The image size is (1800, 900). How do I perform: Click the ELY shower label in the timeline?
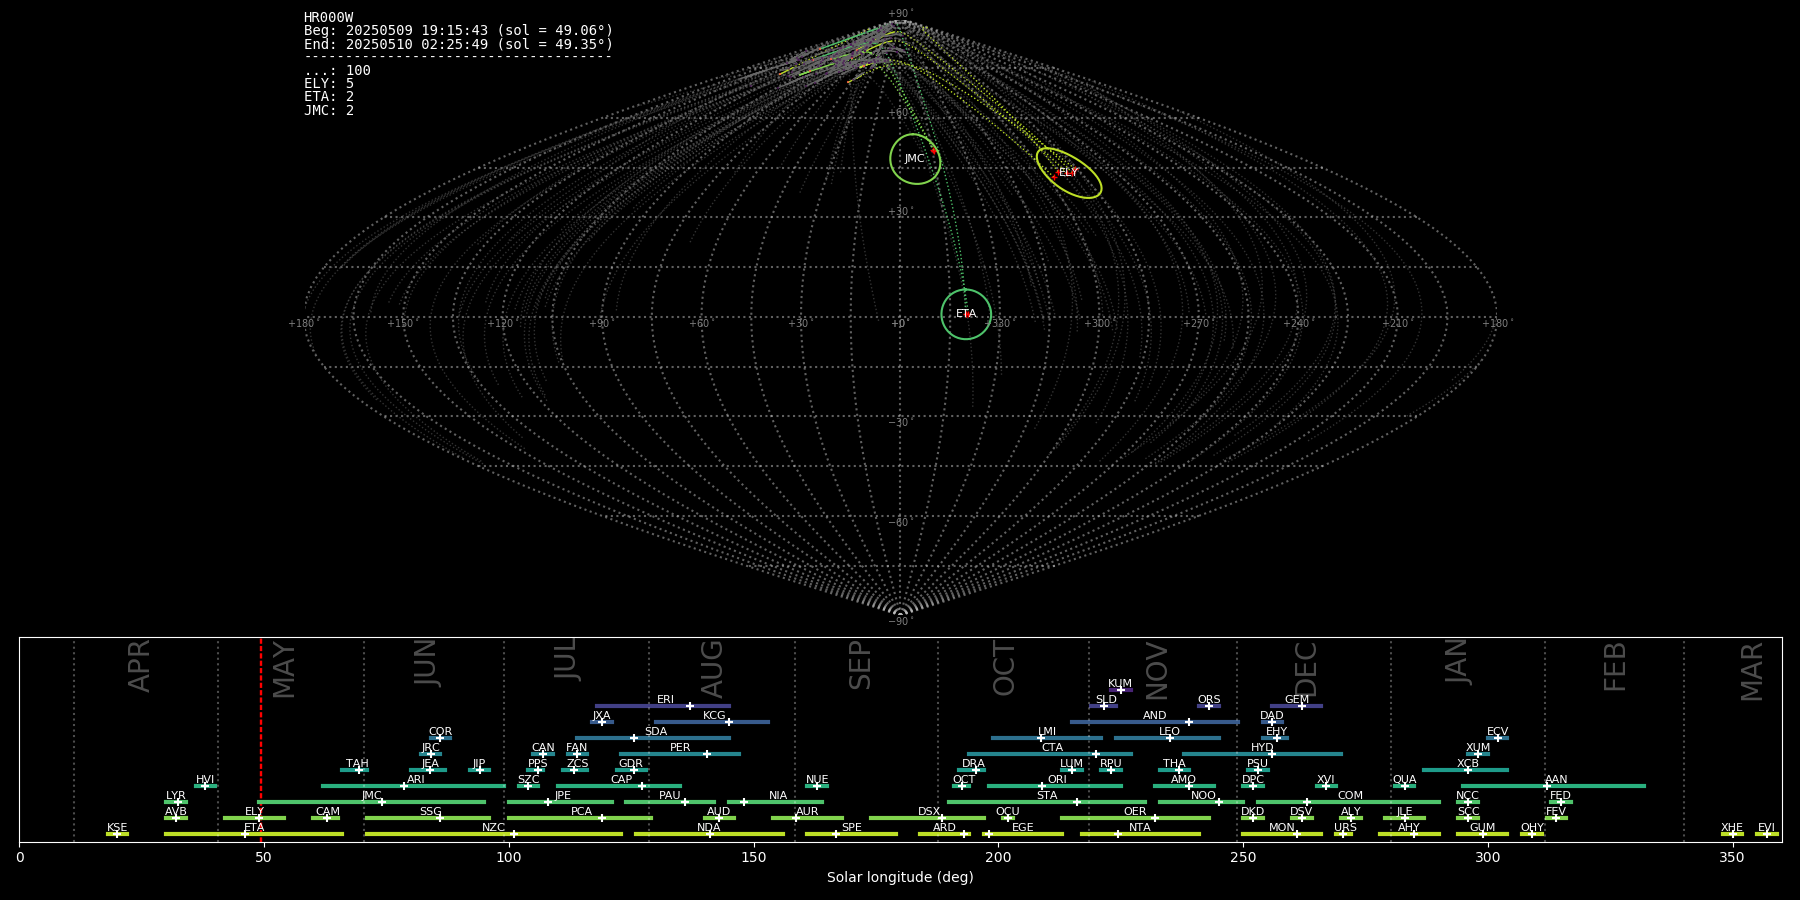[x=255, y=812]
